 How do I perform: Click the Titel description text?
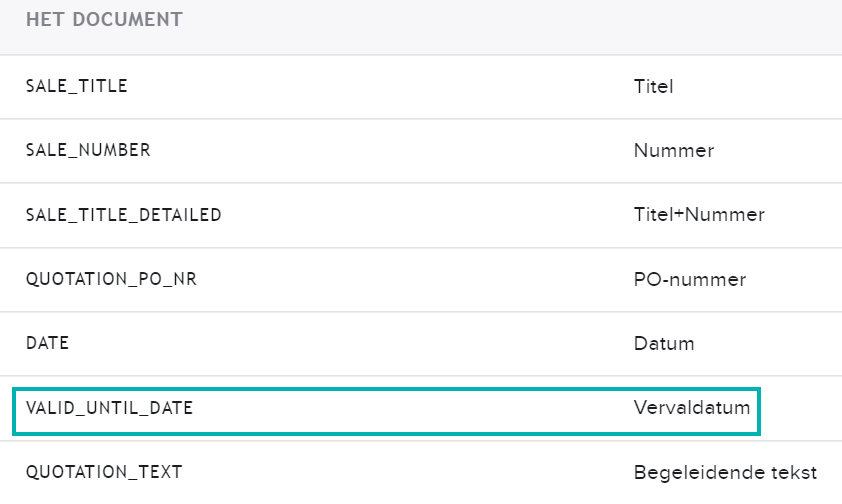point(653,86)
